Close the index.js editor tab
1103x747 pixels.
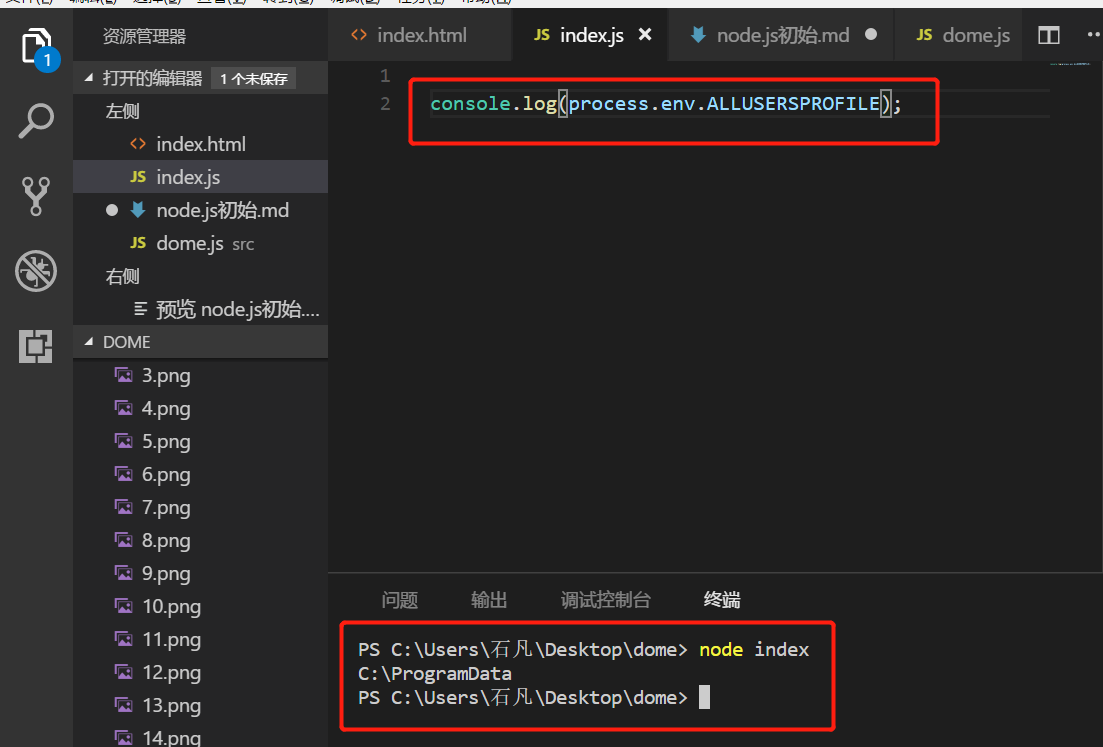[645, 35]
